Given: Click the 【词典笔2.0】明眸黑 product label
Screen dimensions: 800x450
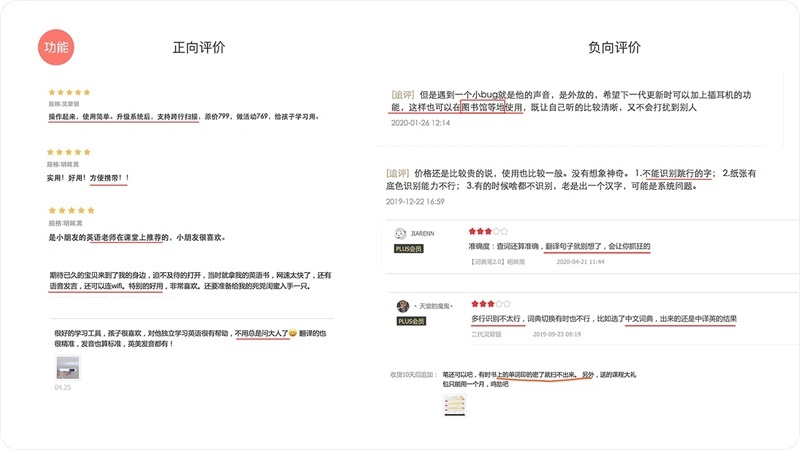Looking at the screenshot, I should click(497, 262).
